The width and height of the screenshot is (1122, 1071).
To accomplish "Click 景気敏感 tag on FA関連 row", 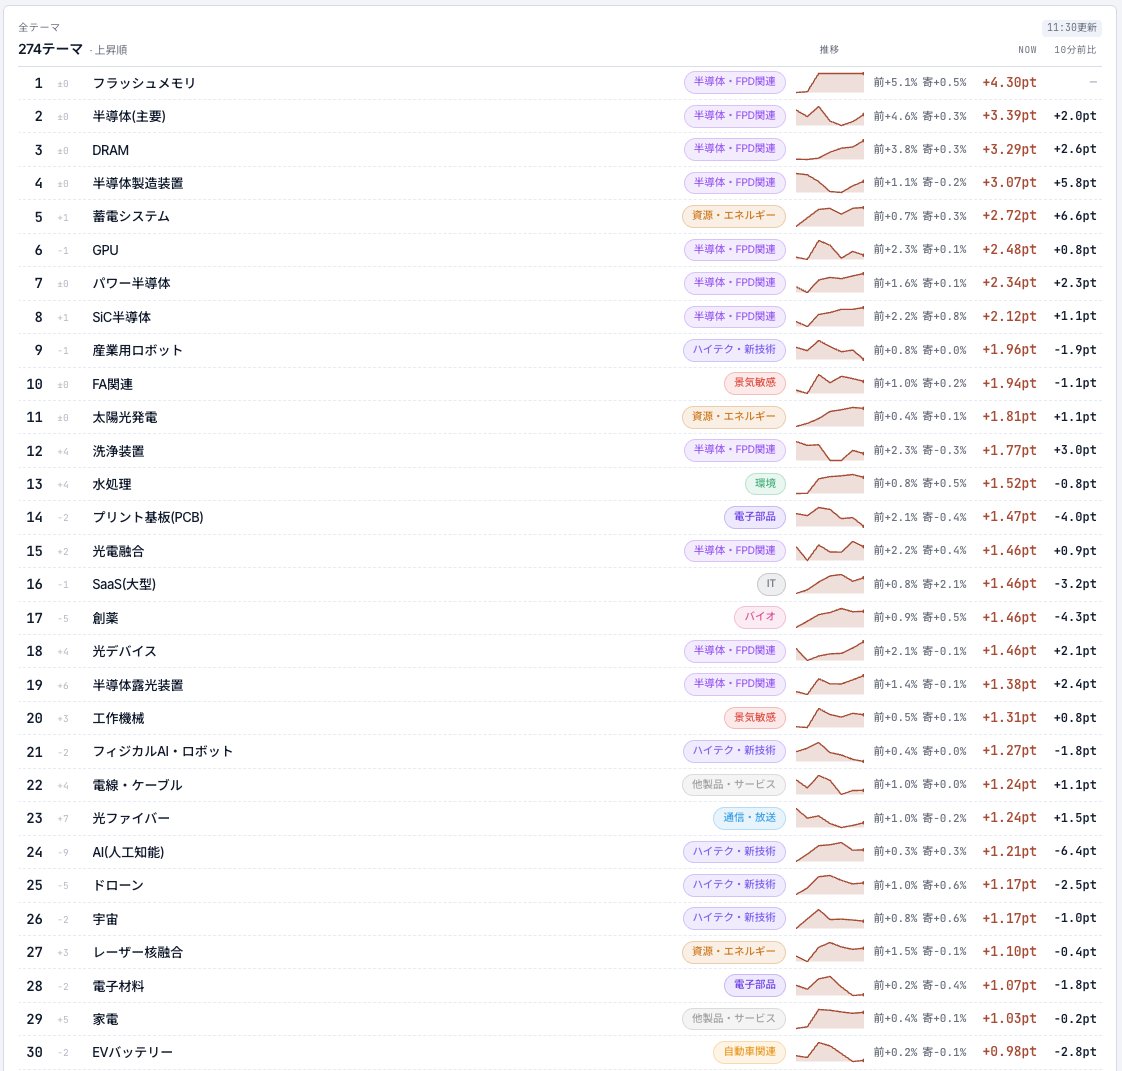I will click(755, 383).
